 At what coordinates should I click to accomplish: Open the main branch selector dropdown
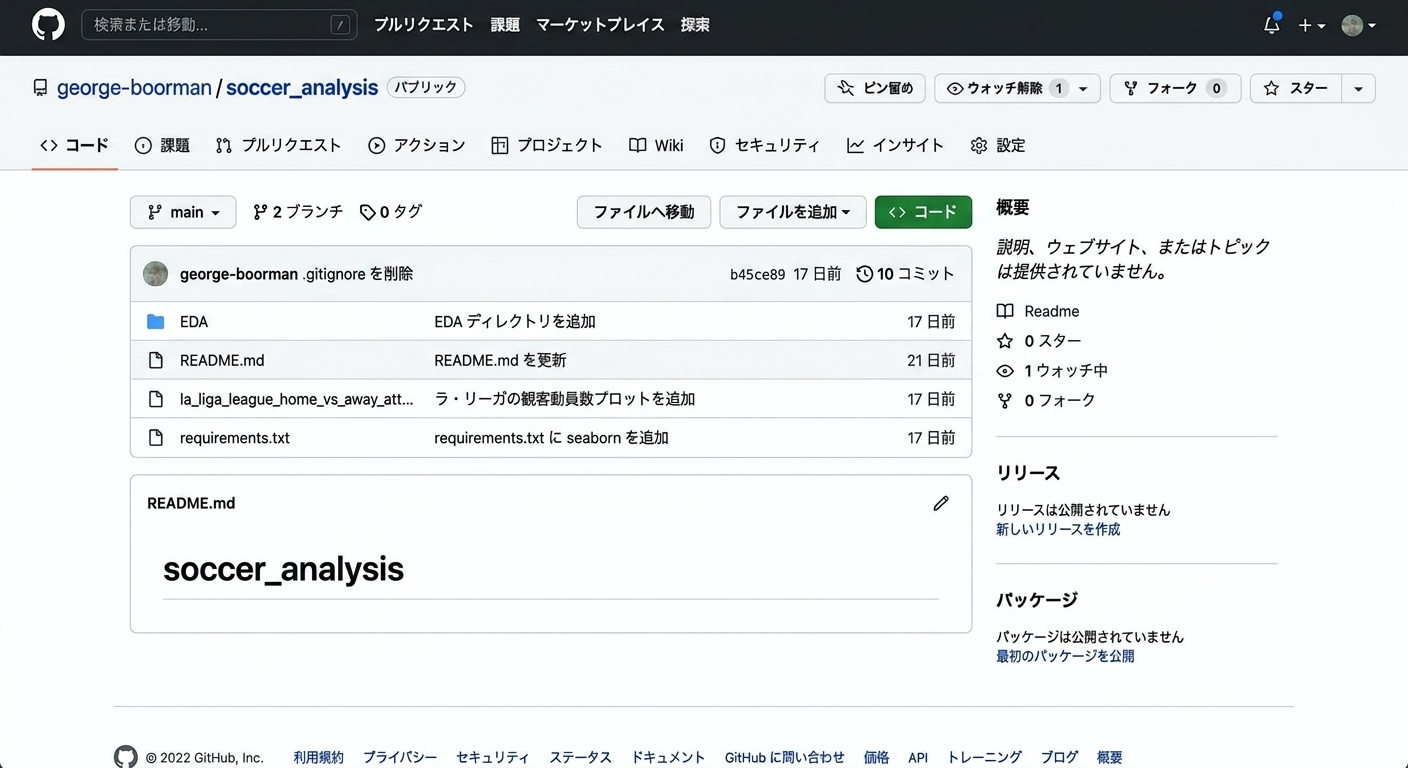point(183,212)
